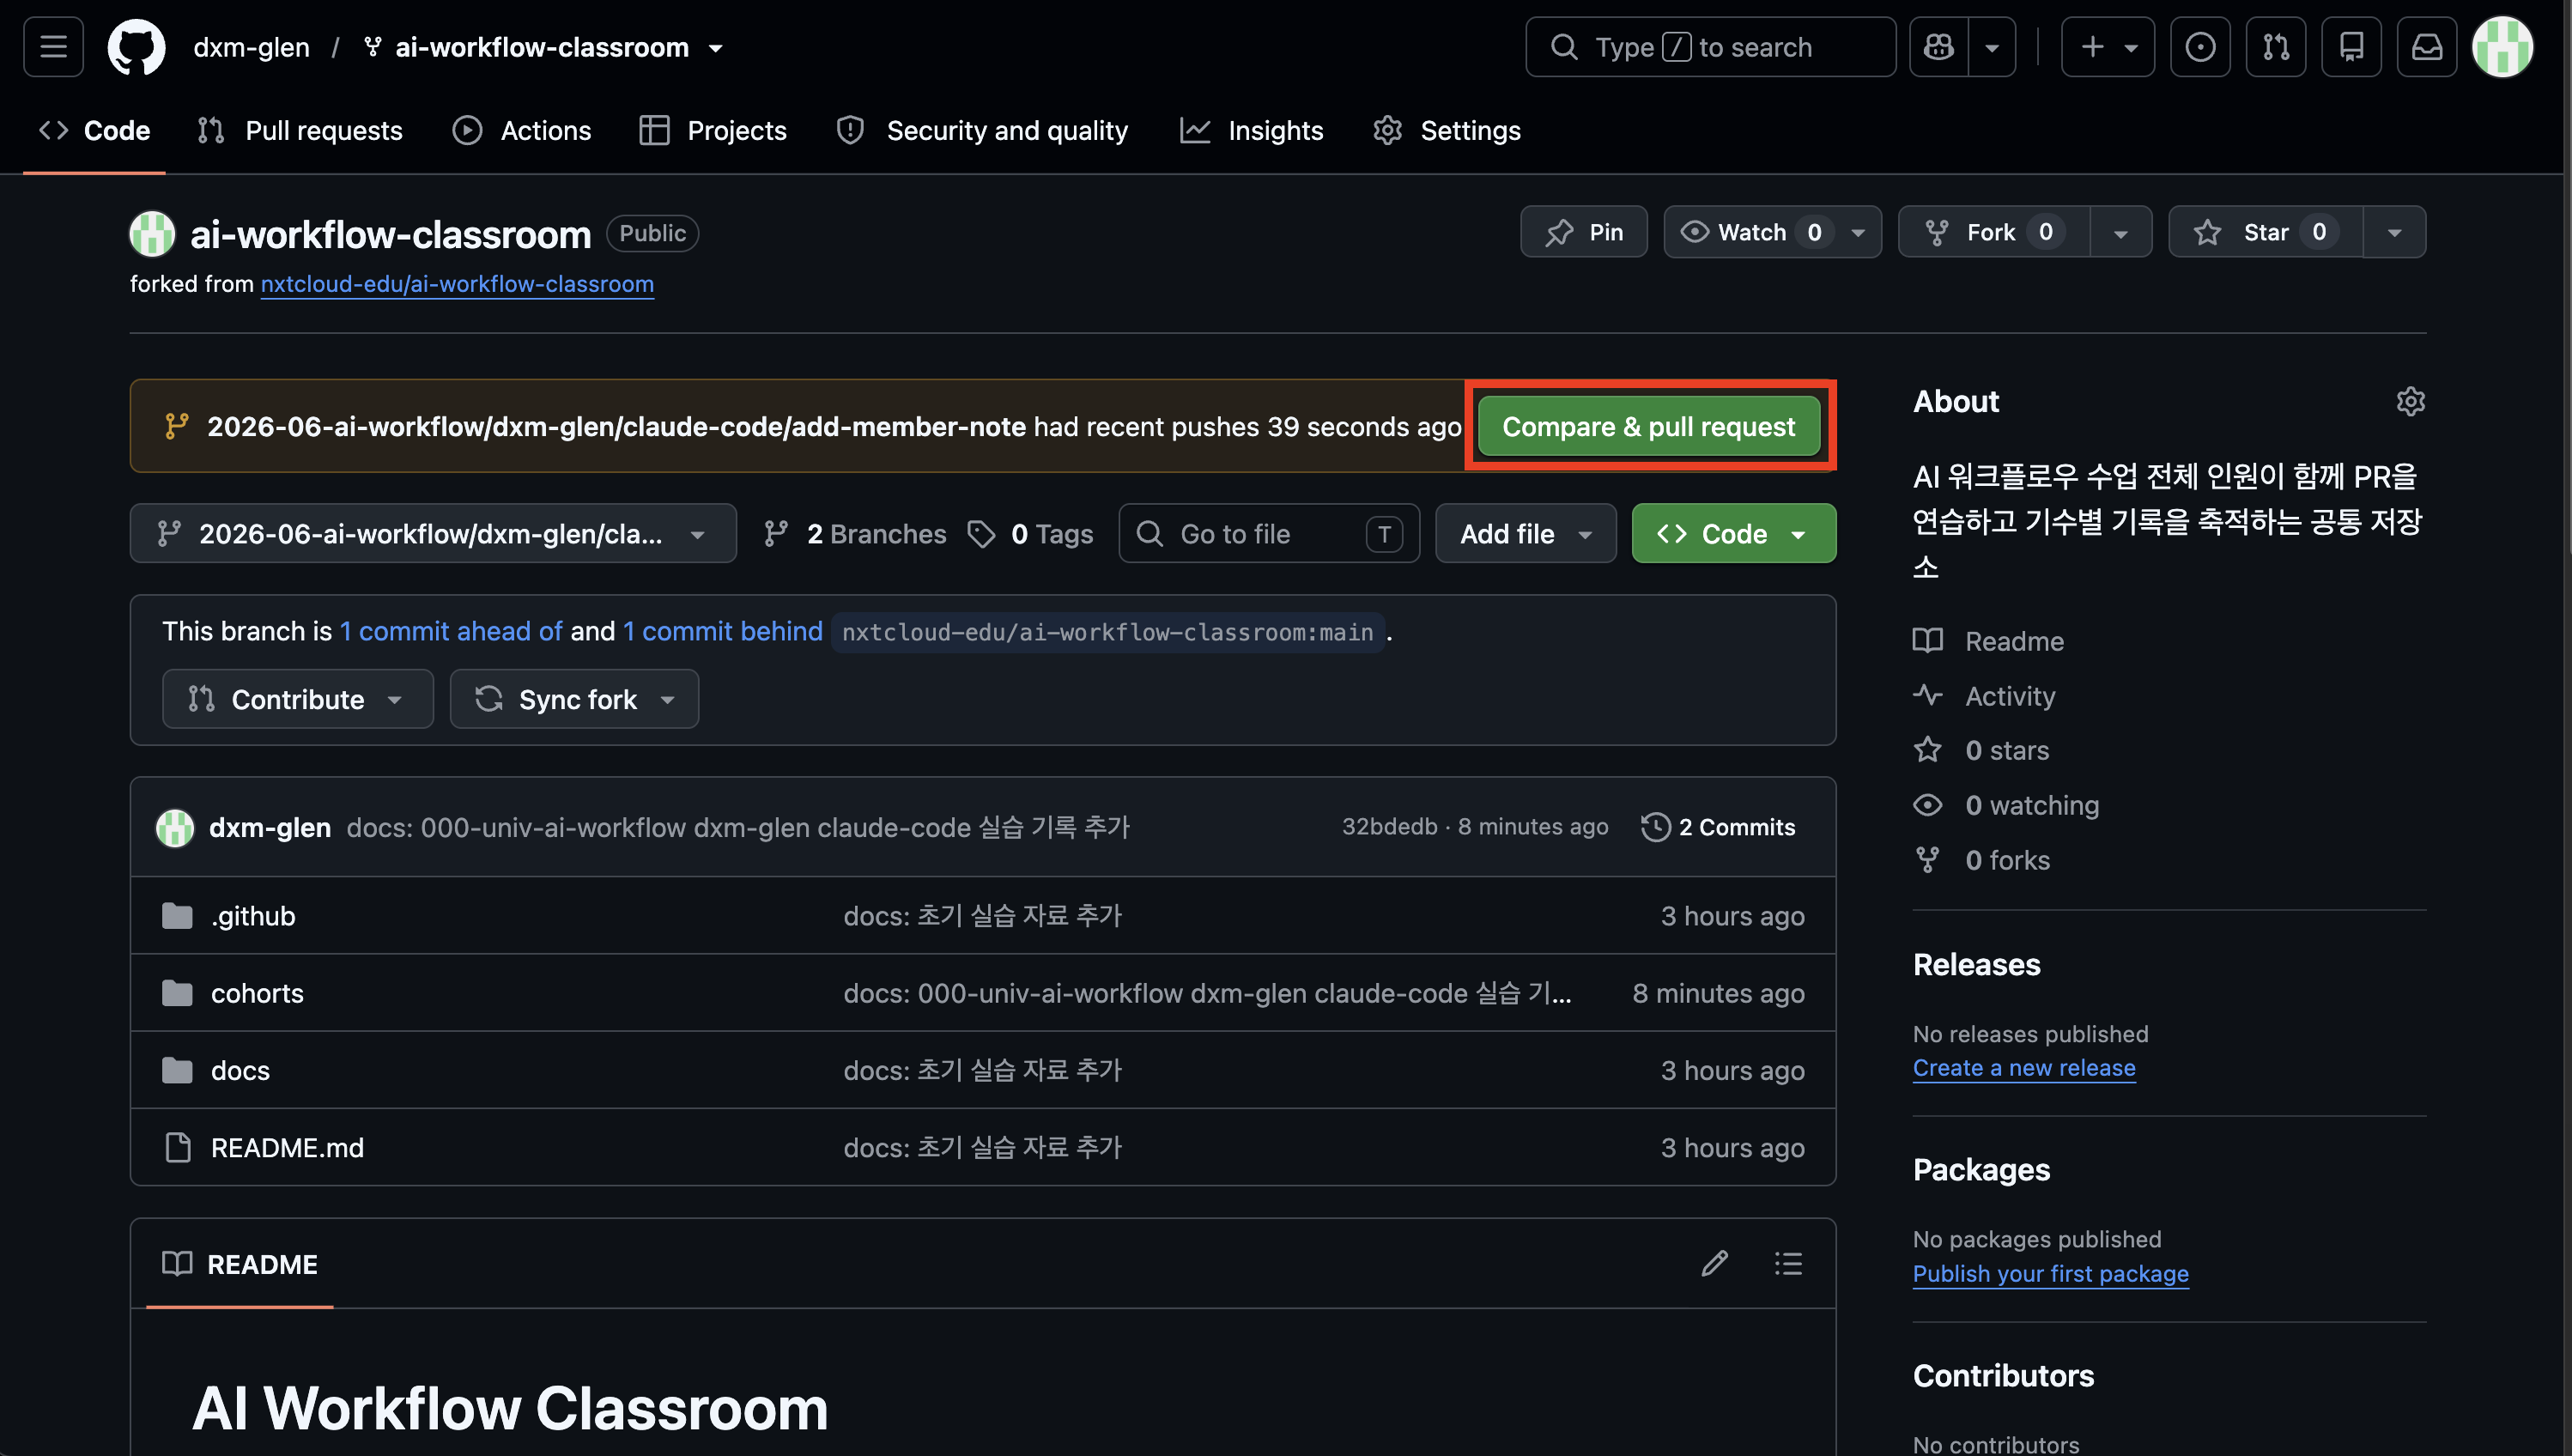Open the issues icon in header
The height and width of the screenshot is (1456, 2572).
tap(2200, 47)
